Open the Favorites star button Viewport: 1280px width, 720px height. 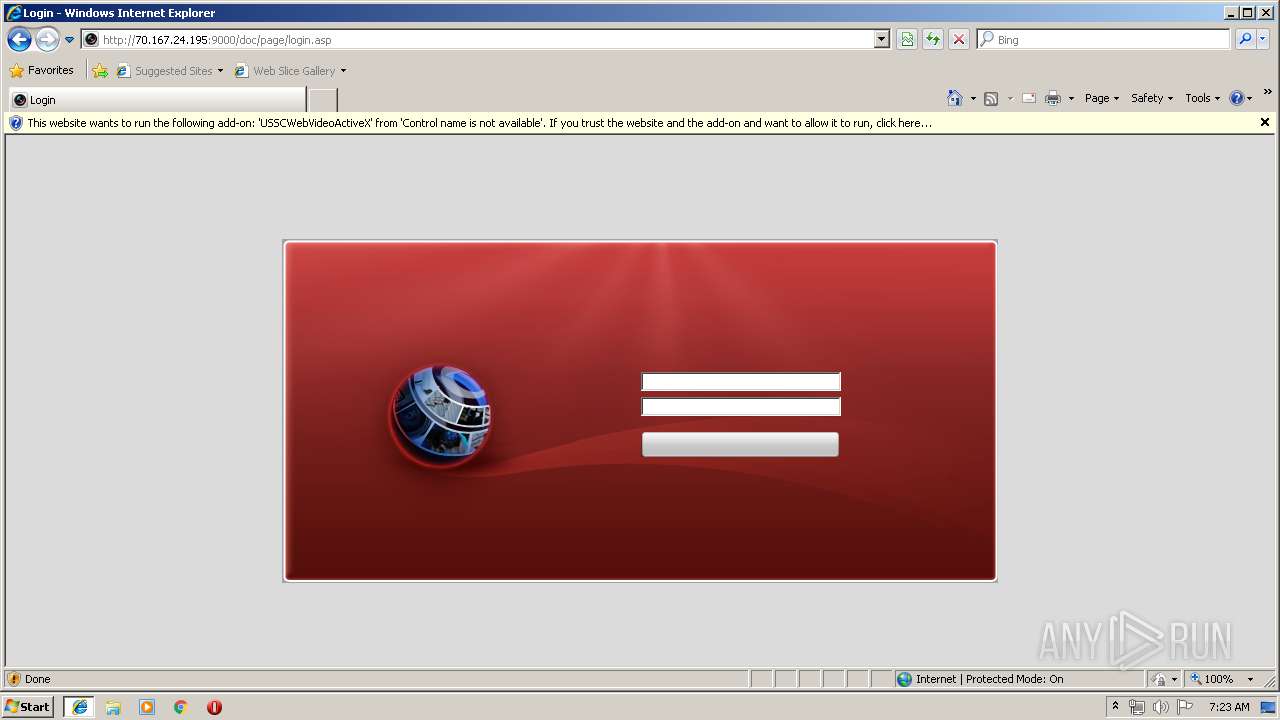(41, 71)
